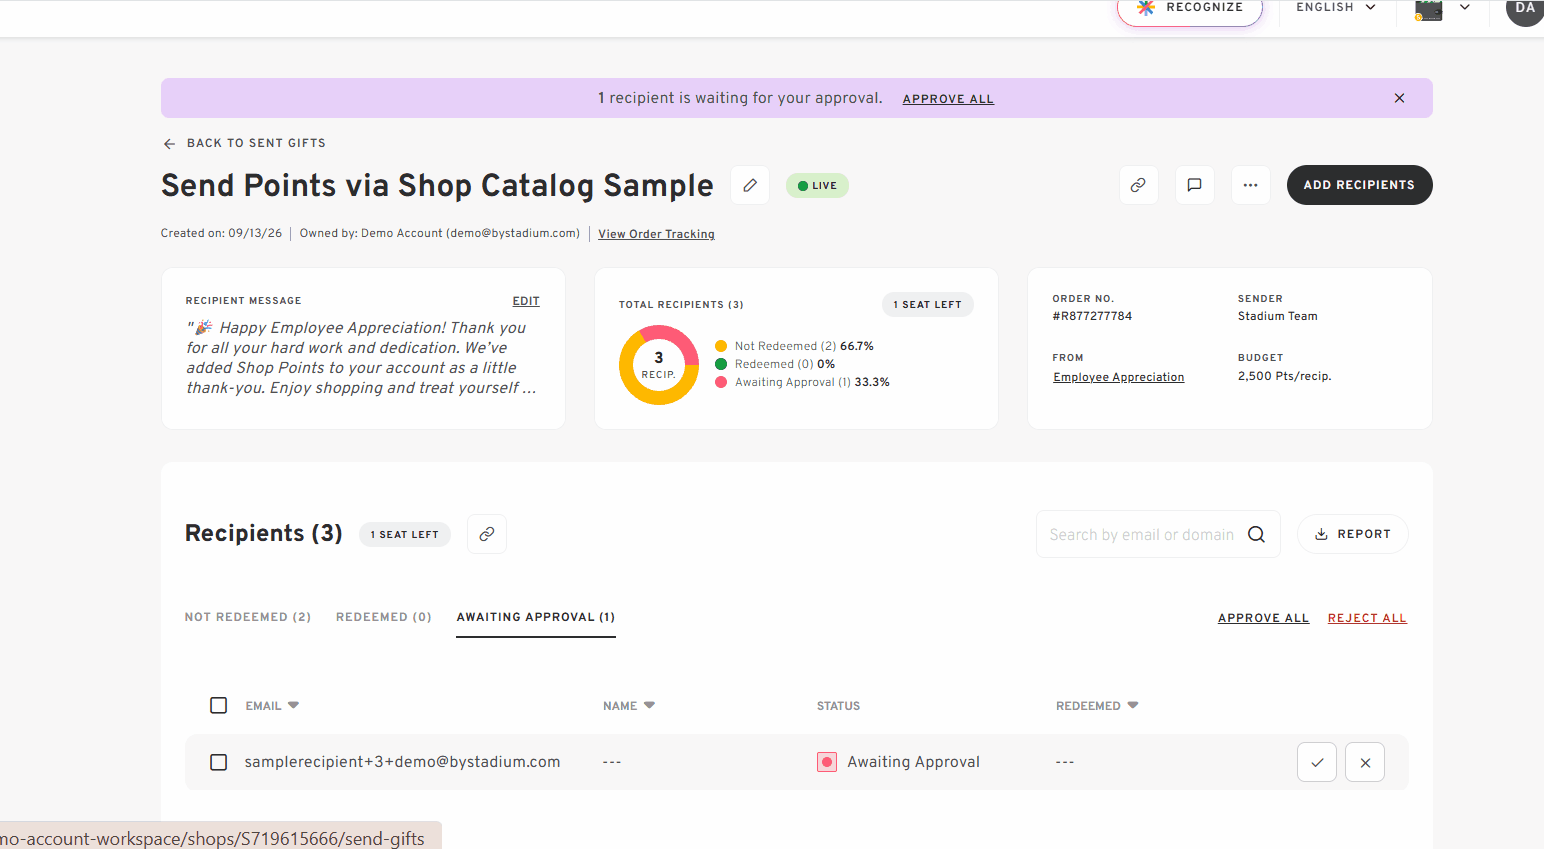The width and height of the screenshot is (1544, 849).
Task: Click Approve All above the recipients table
Action: click(1263, 618)
